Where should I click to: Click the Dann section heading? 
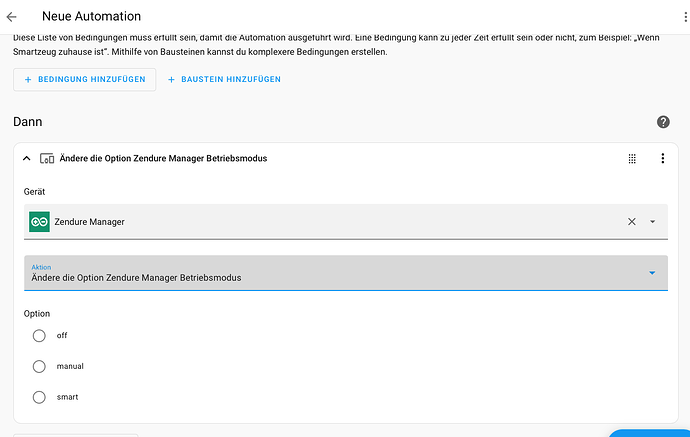pos(28,122)
